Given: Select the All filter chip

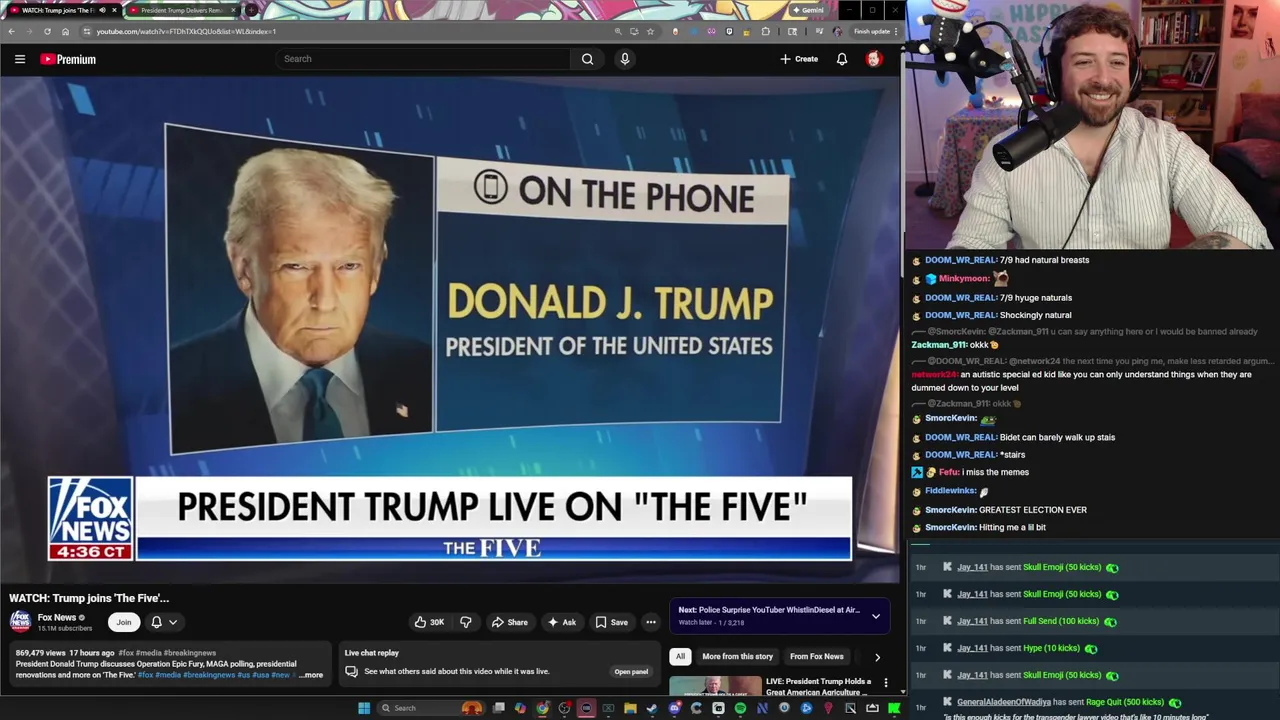Looking at the screenshot, I should click(x=680, y=656).
